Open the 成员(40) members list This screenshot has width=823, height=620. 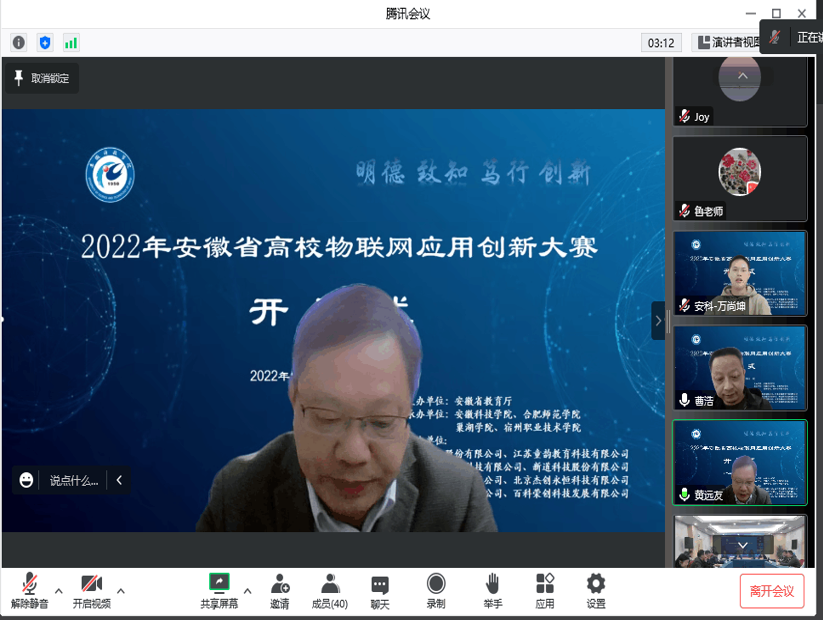[329, 590]
